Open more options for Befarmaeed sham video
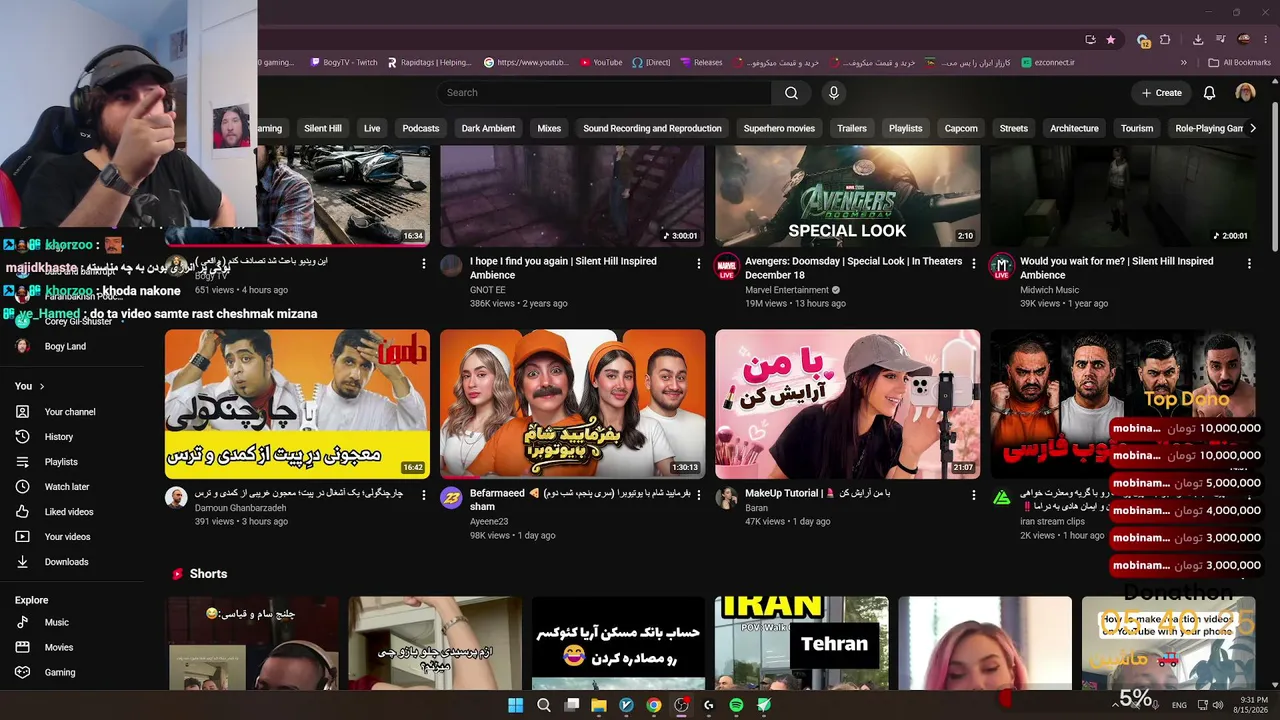 click(699, 495)
